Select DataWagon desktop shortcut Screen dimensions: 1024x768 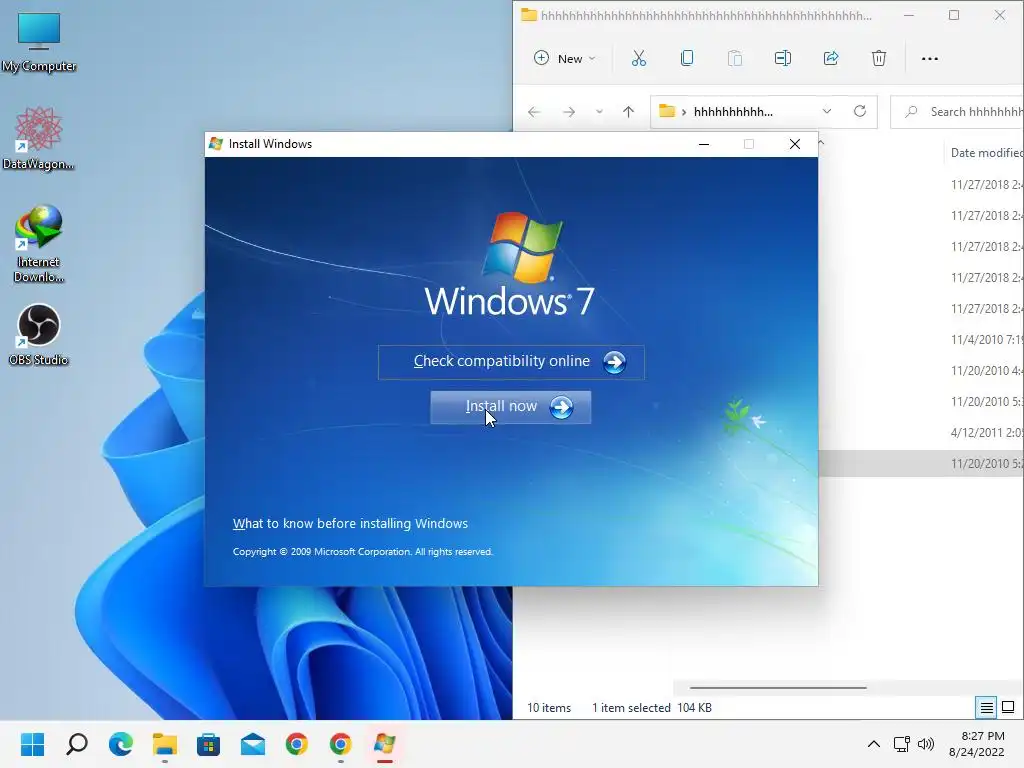[x=39, y=138]
